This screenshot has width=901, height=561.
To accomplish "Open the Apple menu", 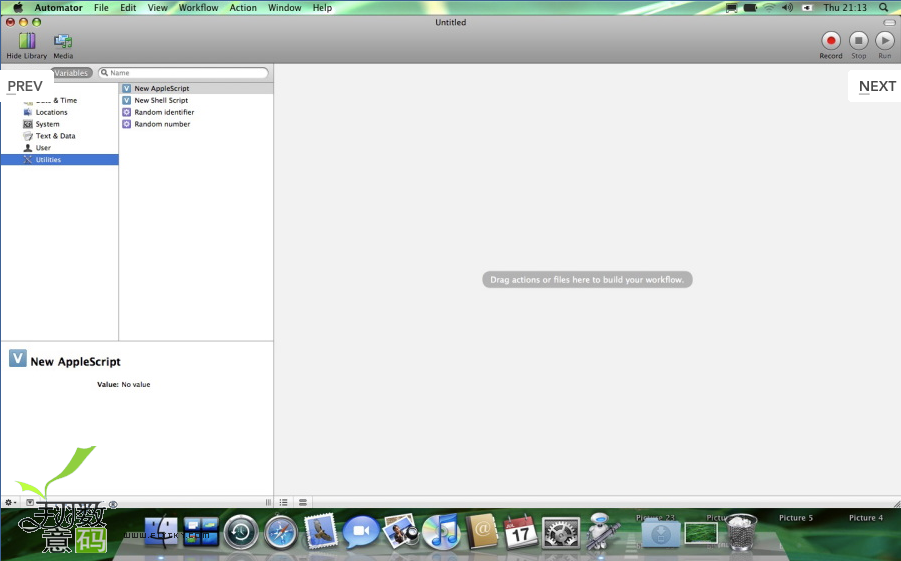I will 18,7.
